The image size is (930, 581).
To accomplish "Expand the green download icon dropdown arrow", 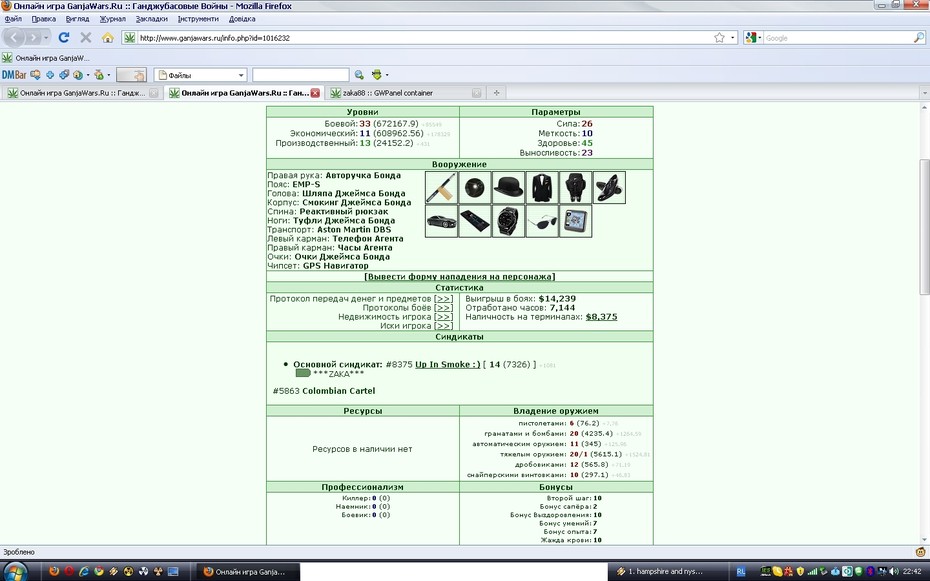I will 387,75.
